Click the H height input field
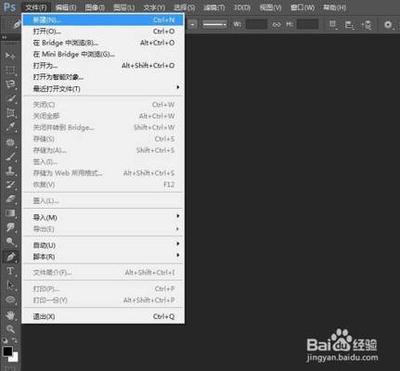This screenshot has height=371, width=400. (x=307, y=25)
